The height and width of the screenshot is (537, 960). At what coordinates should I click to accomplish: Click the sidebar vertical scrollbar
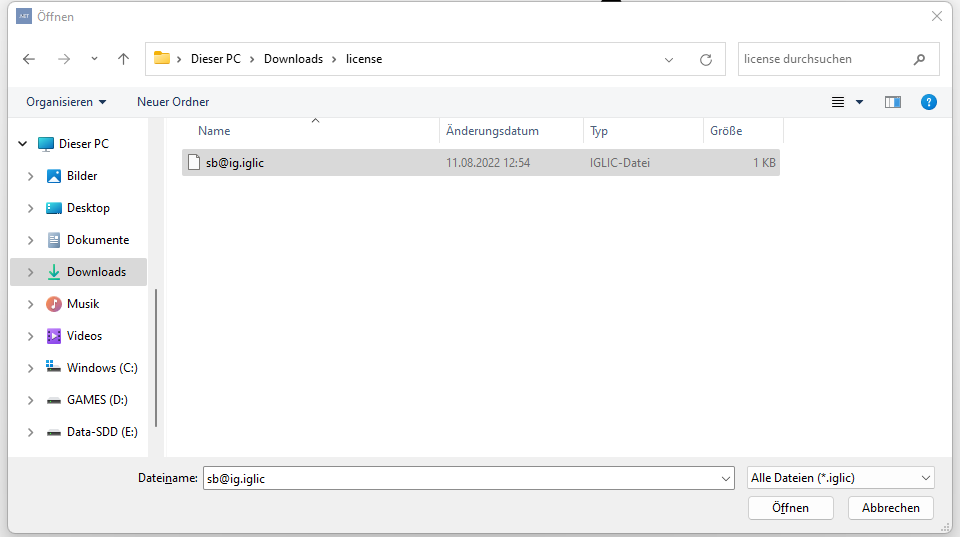[156, 350]
